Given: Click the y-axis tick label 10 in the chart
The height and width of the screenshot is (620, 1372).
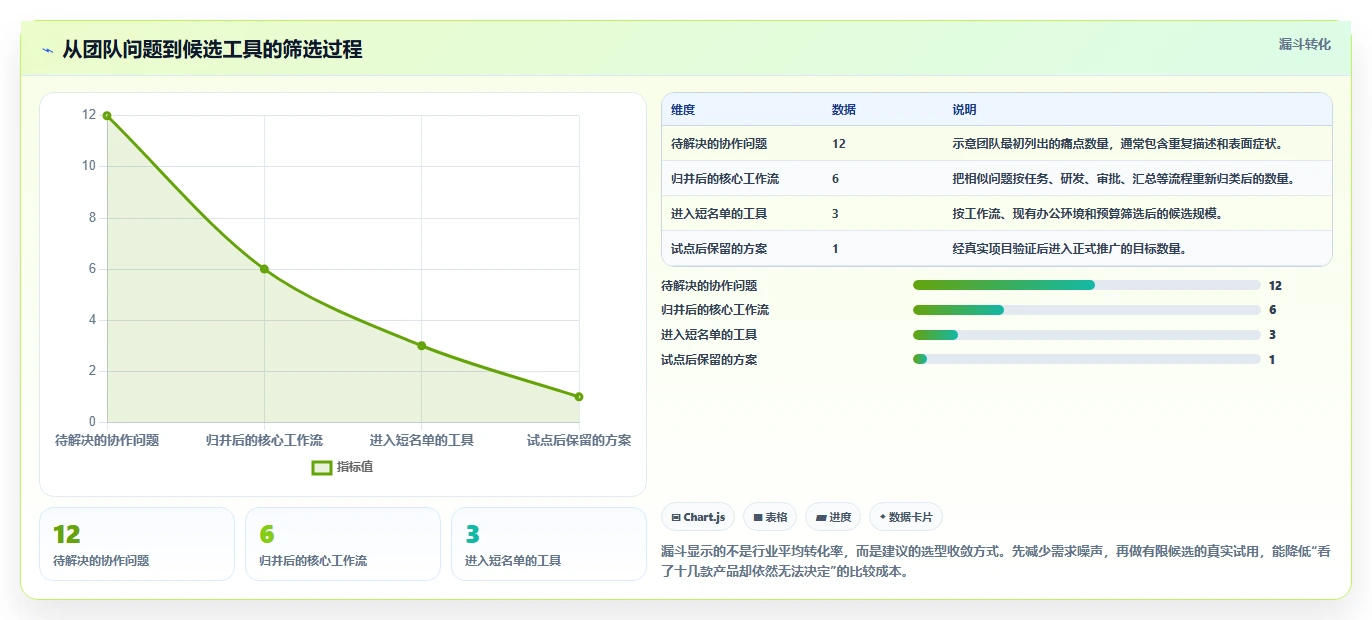Looking at the screenshot, I should (x=89, y=166).
